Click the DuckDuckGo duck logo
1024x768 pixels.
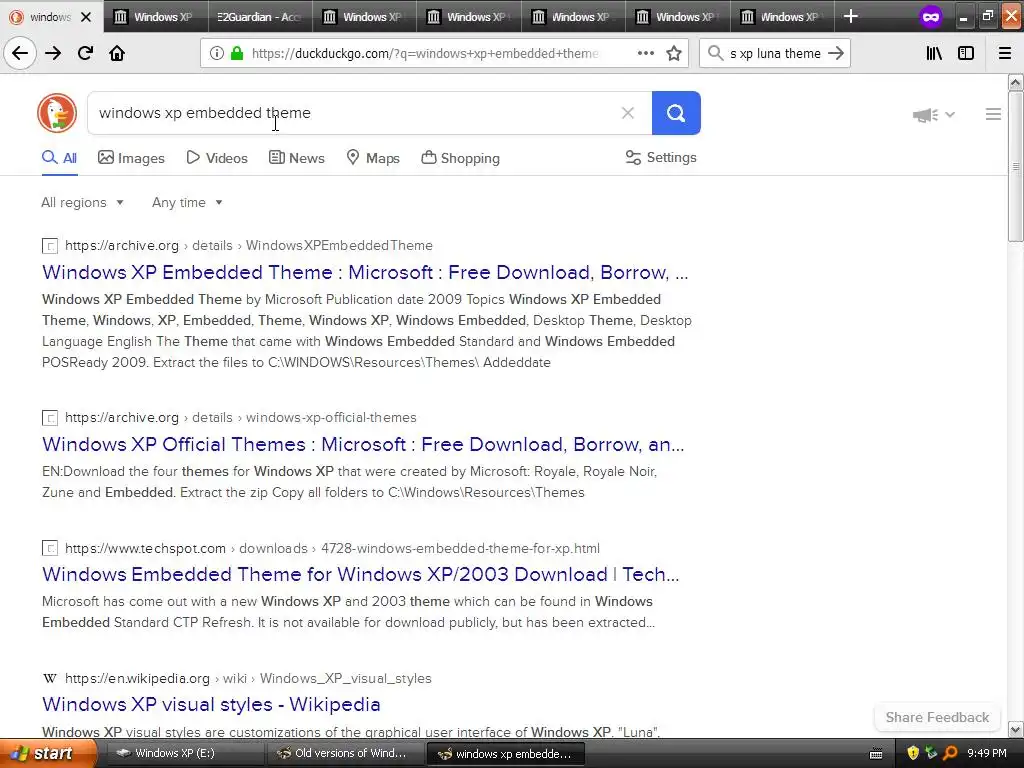(57, 113)
